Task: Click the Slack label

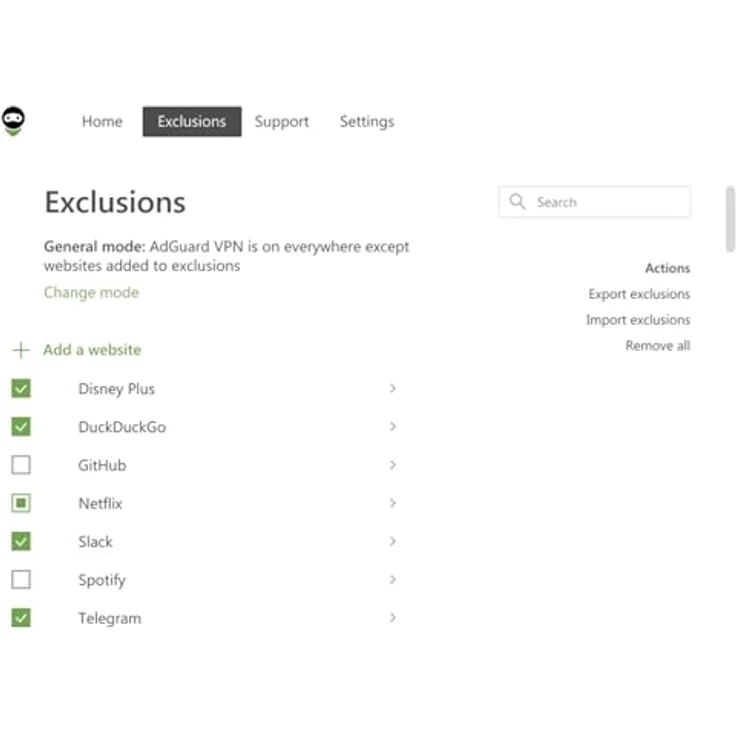Action: click(x=95, y=542)
